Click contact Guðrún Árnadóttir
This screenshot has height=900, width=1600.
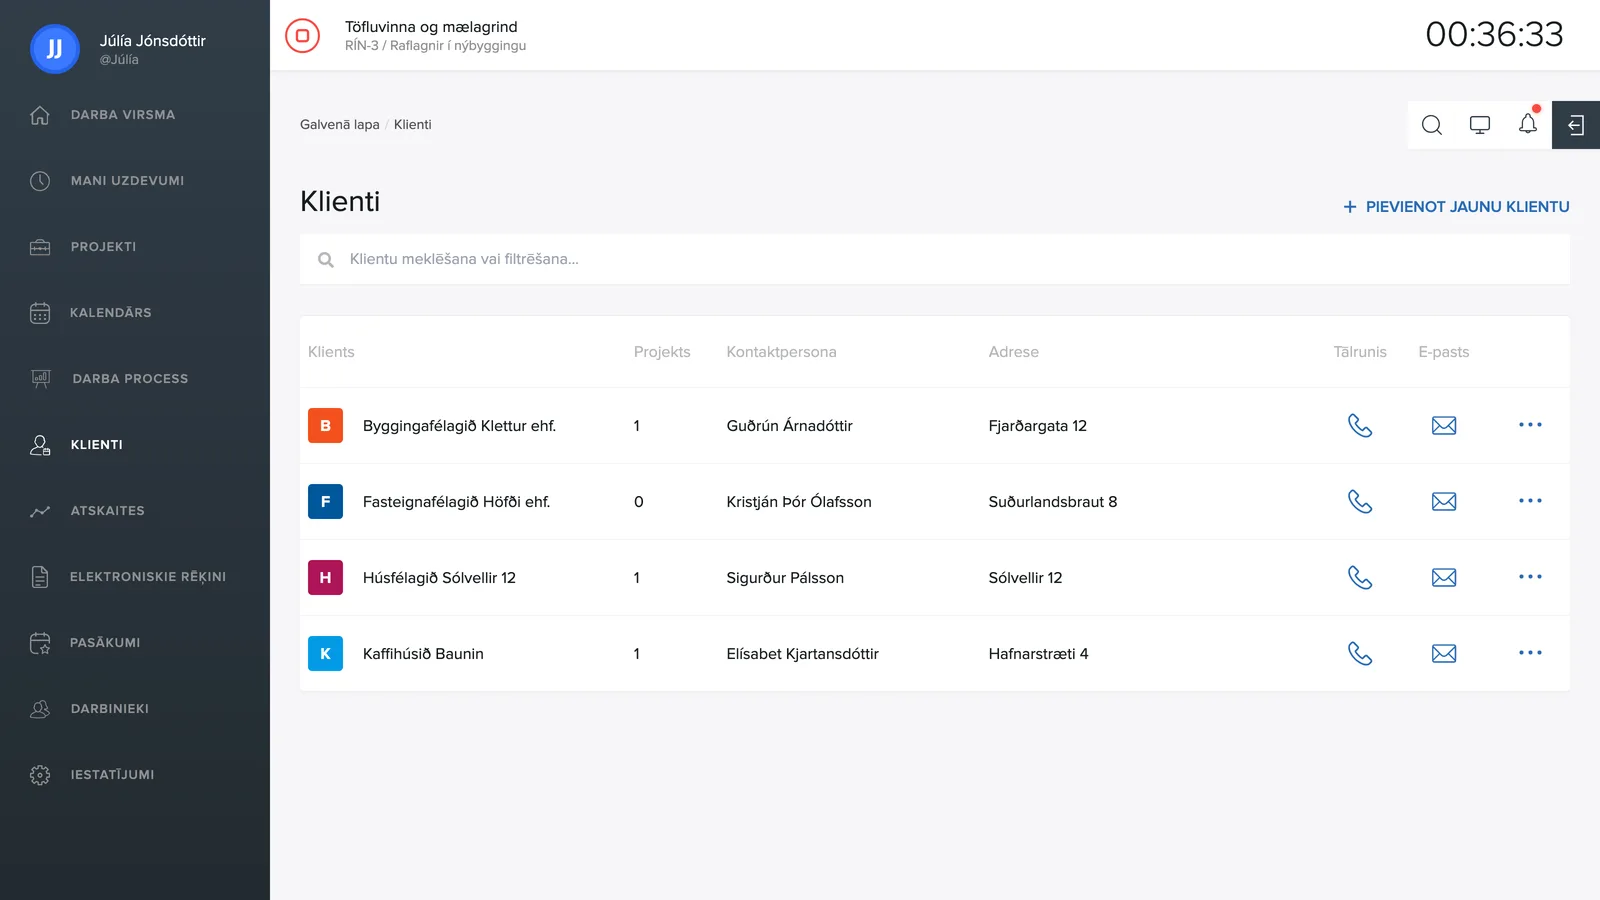790,426
